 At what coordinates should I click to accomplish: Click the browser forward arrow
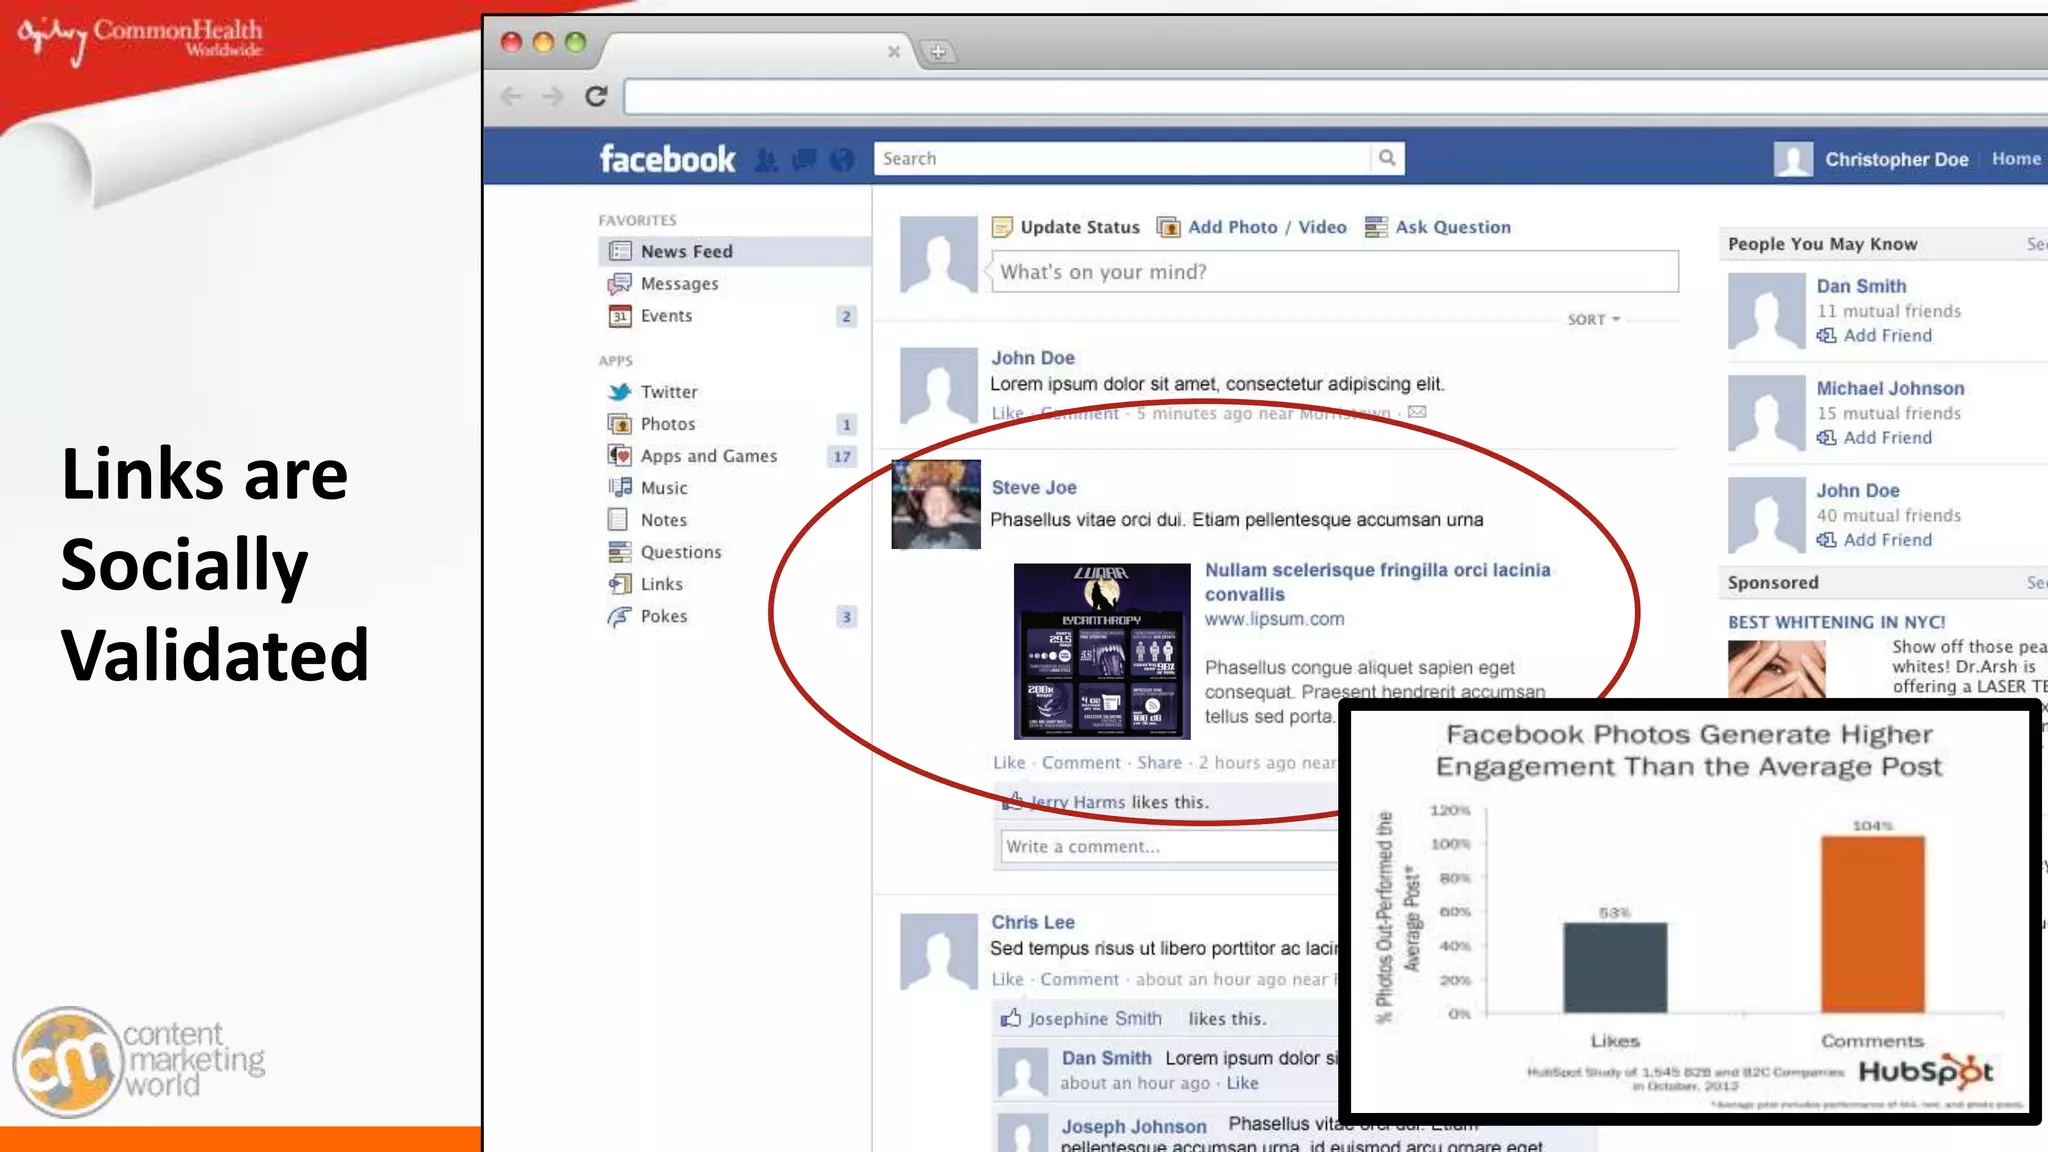click(553, 96)
